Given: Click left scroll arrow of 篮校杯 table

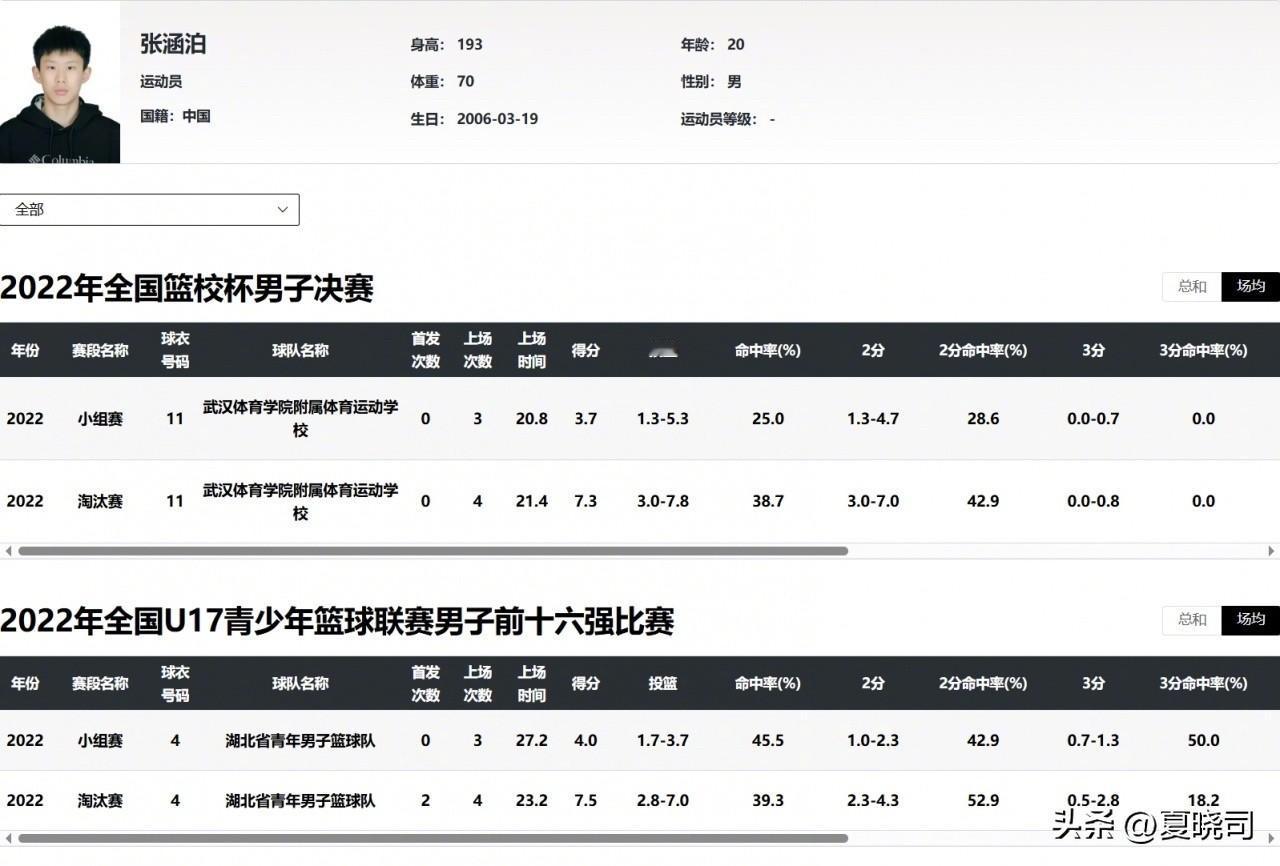Looking at the screenshot, I should pos(8,551).
